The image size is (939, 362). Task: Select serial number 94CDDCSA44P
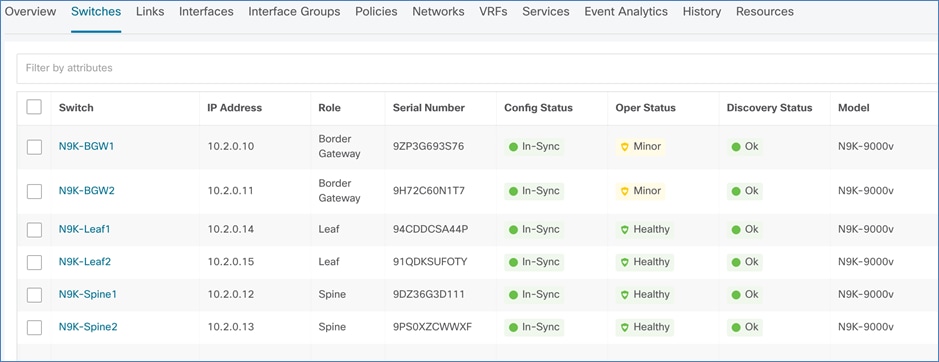(430, 229)
